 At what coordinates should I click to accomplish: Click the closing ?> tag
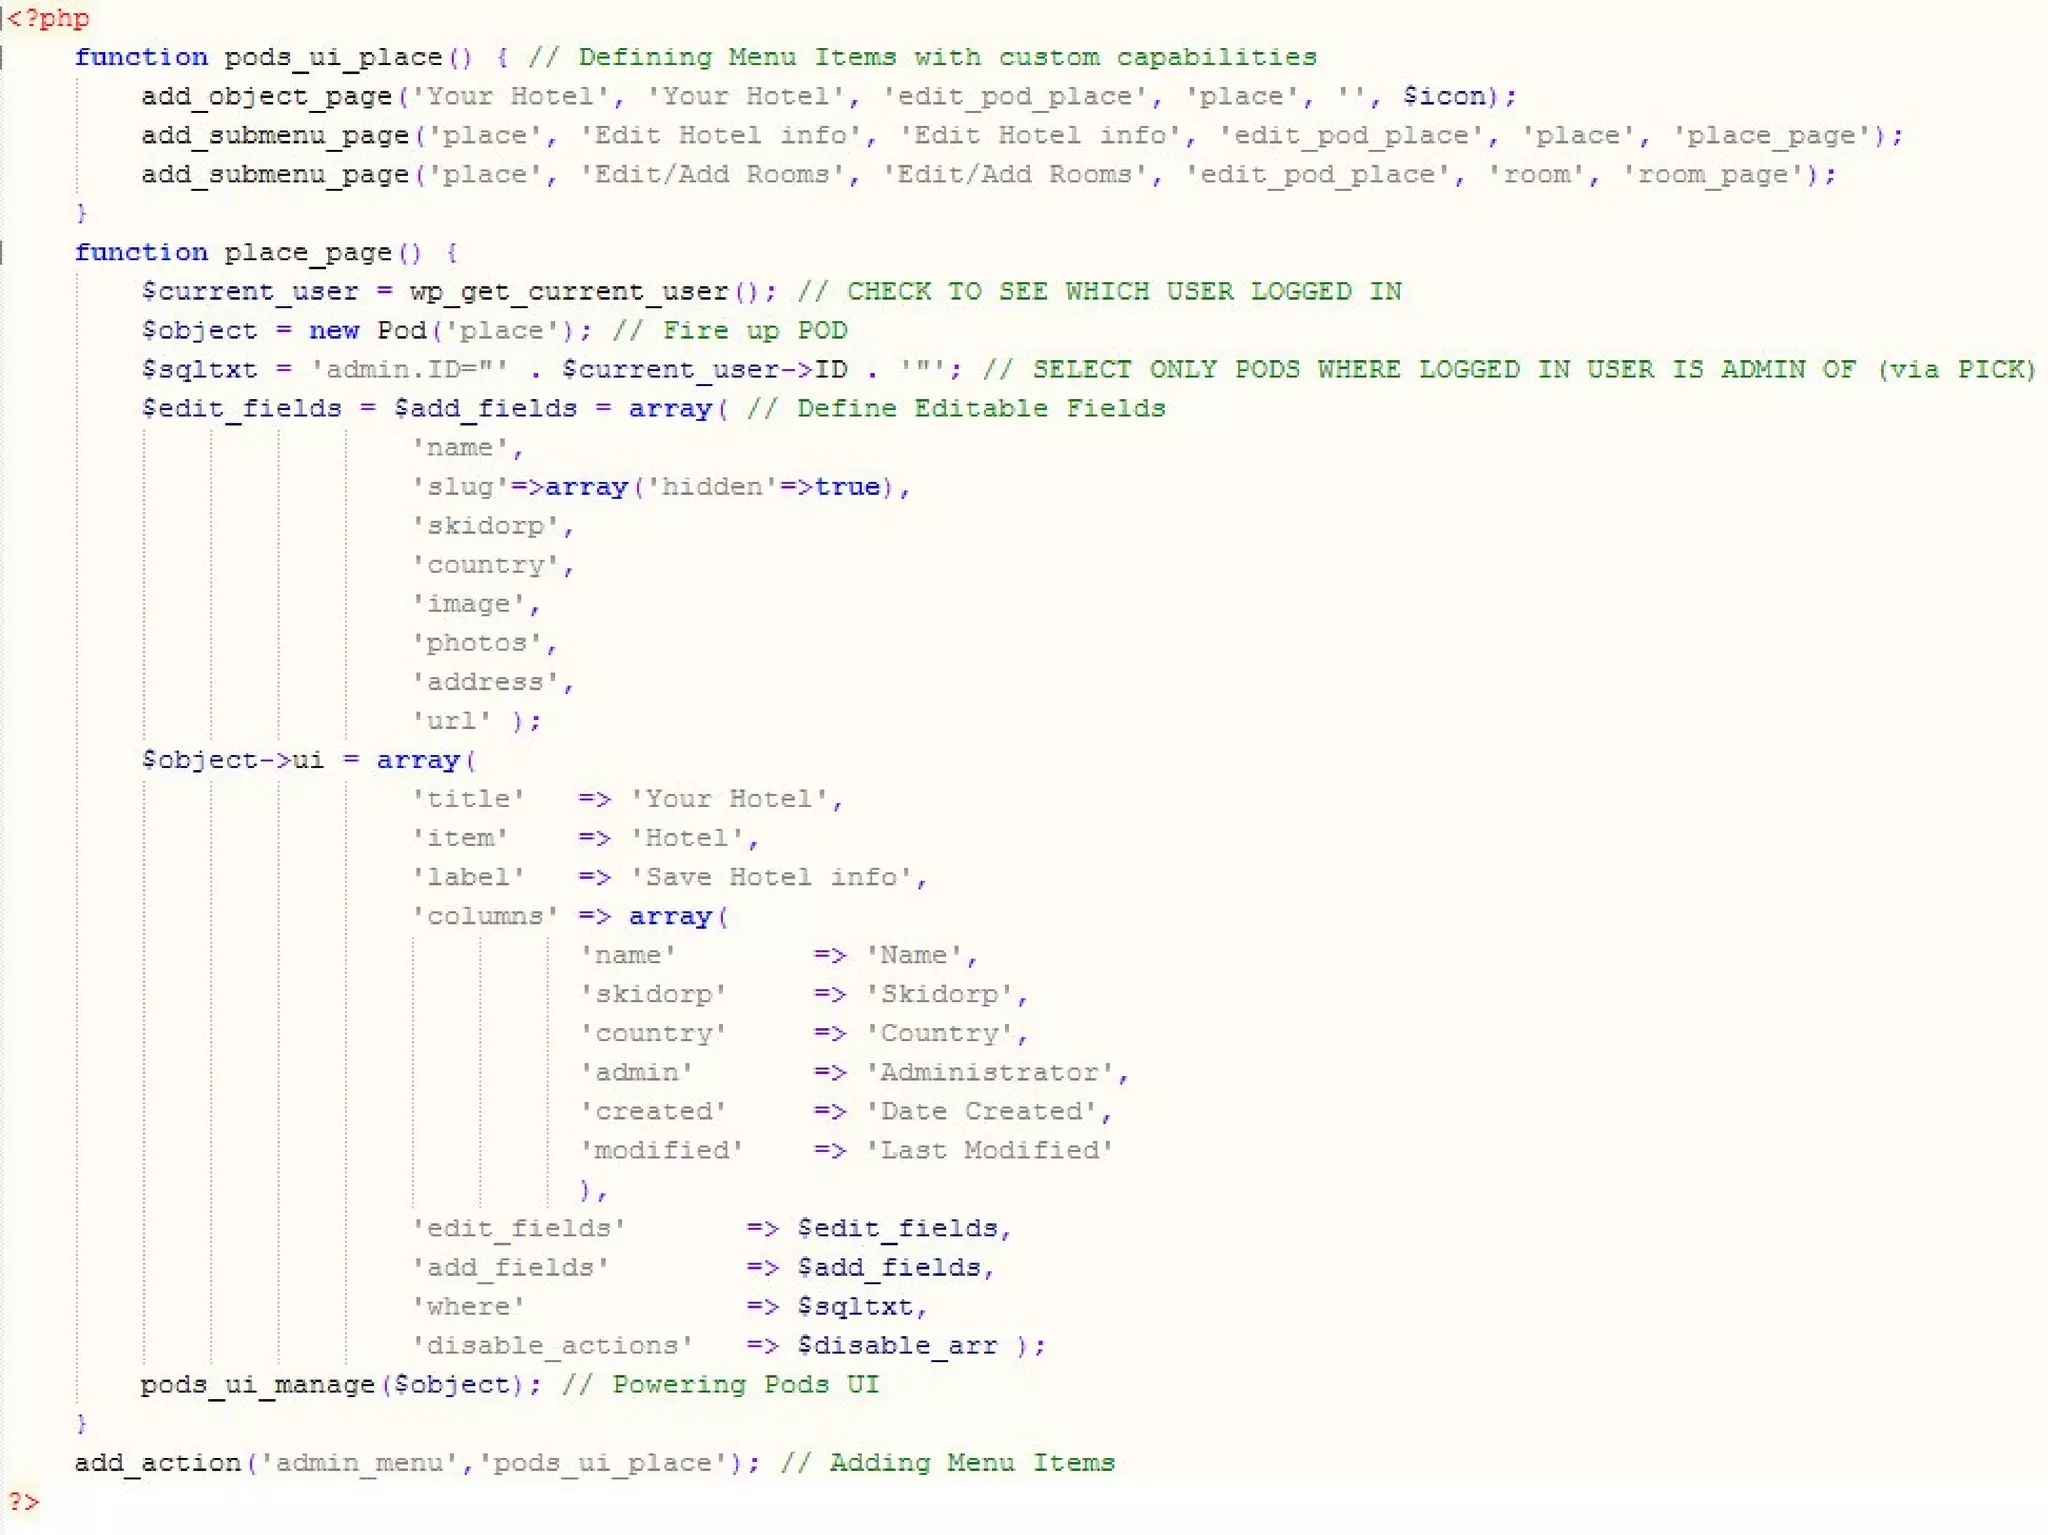tap(24, 1501)
